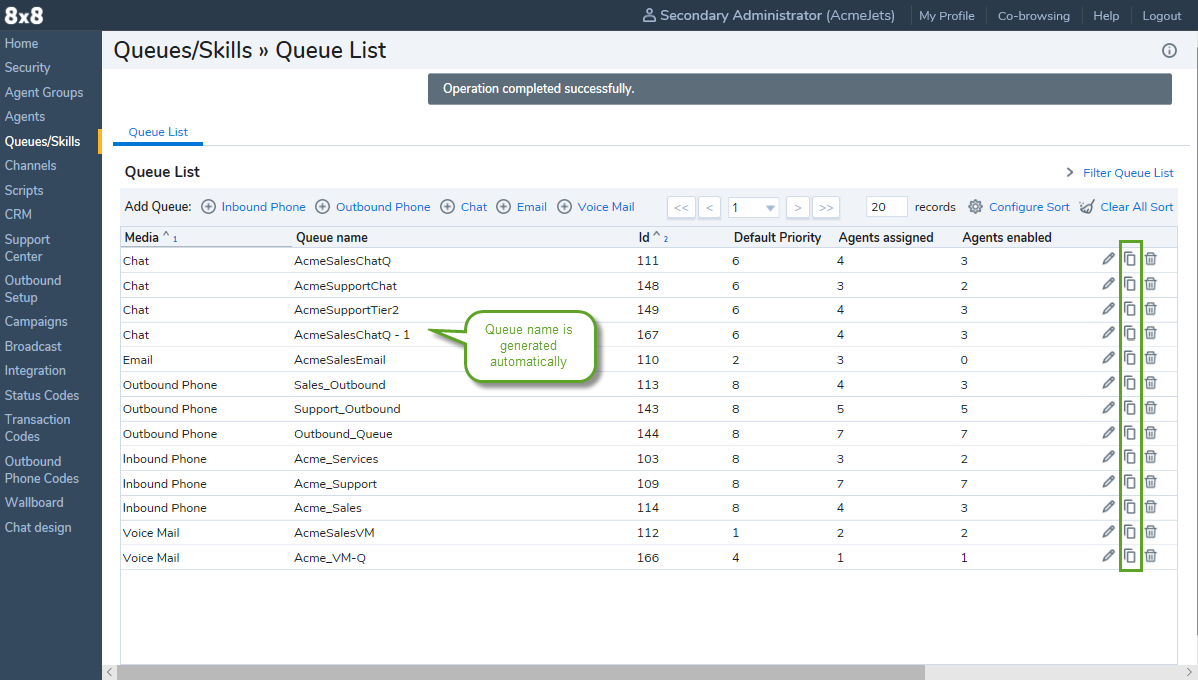Viewport: 1198px width, 680px height.
Task: Click the Clear All Sort broom icon
Action: (x=1086, y=206)
